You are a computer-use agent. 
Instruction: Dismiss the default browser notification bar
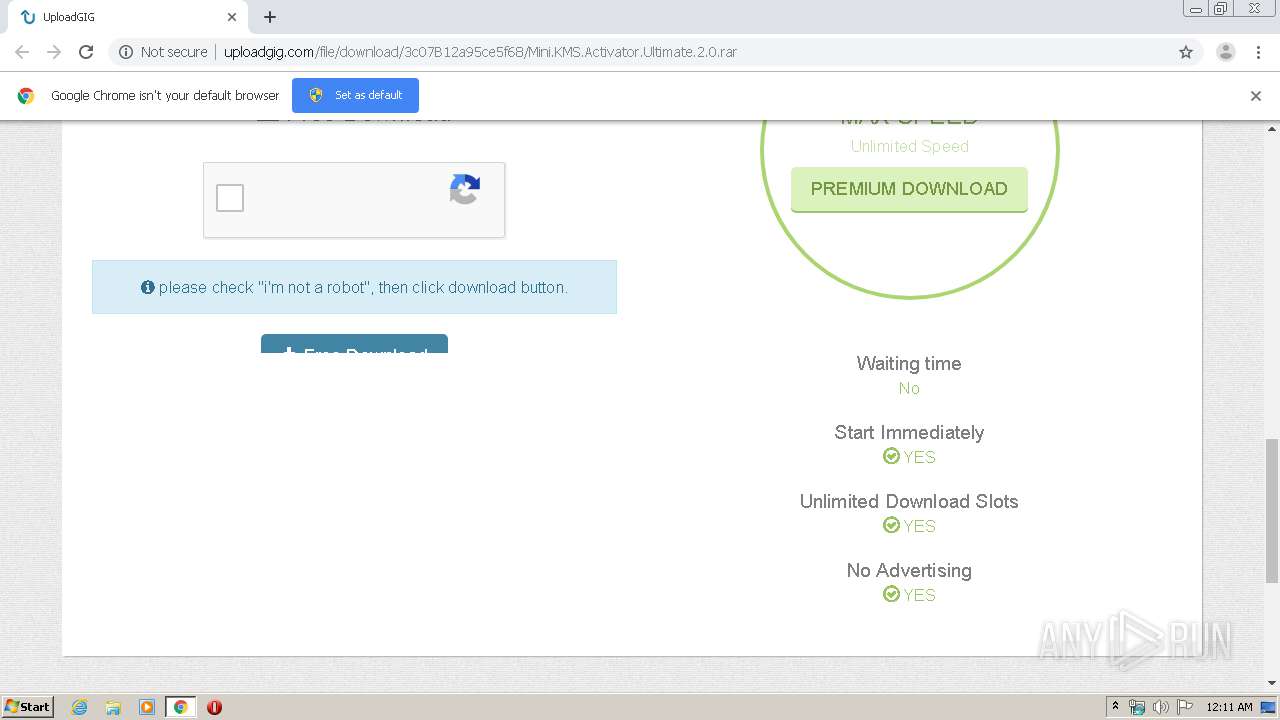point(1256,96)
